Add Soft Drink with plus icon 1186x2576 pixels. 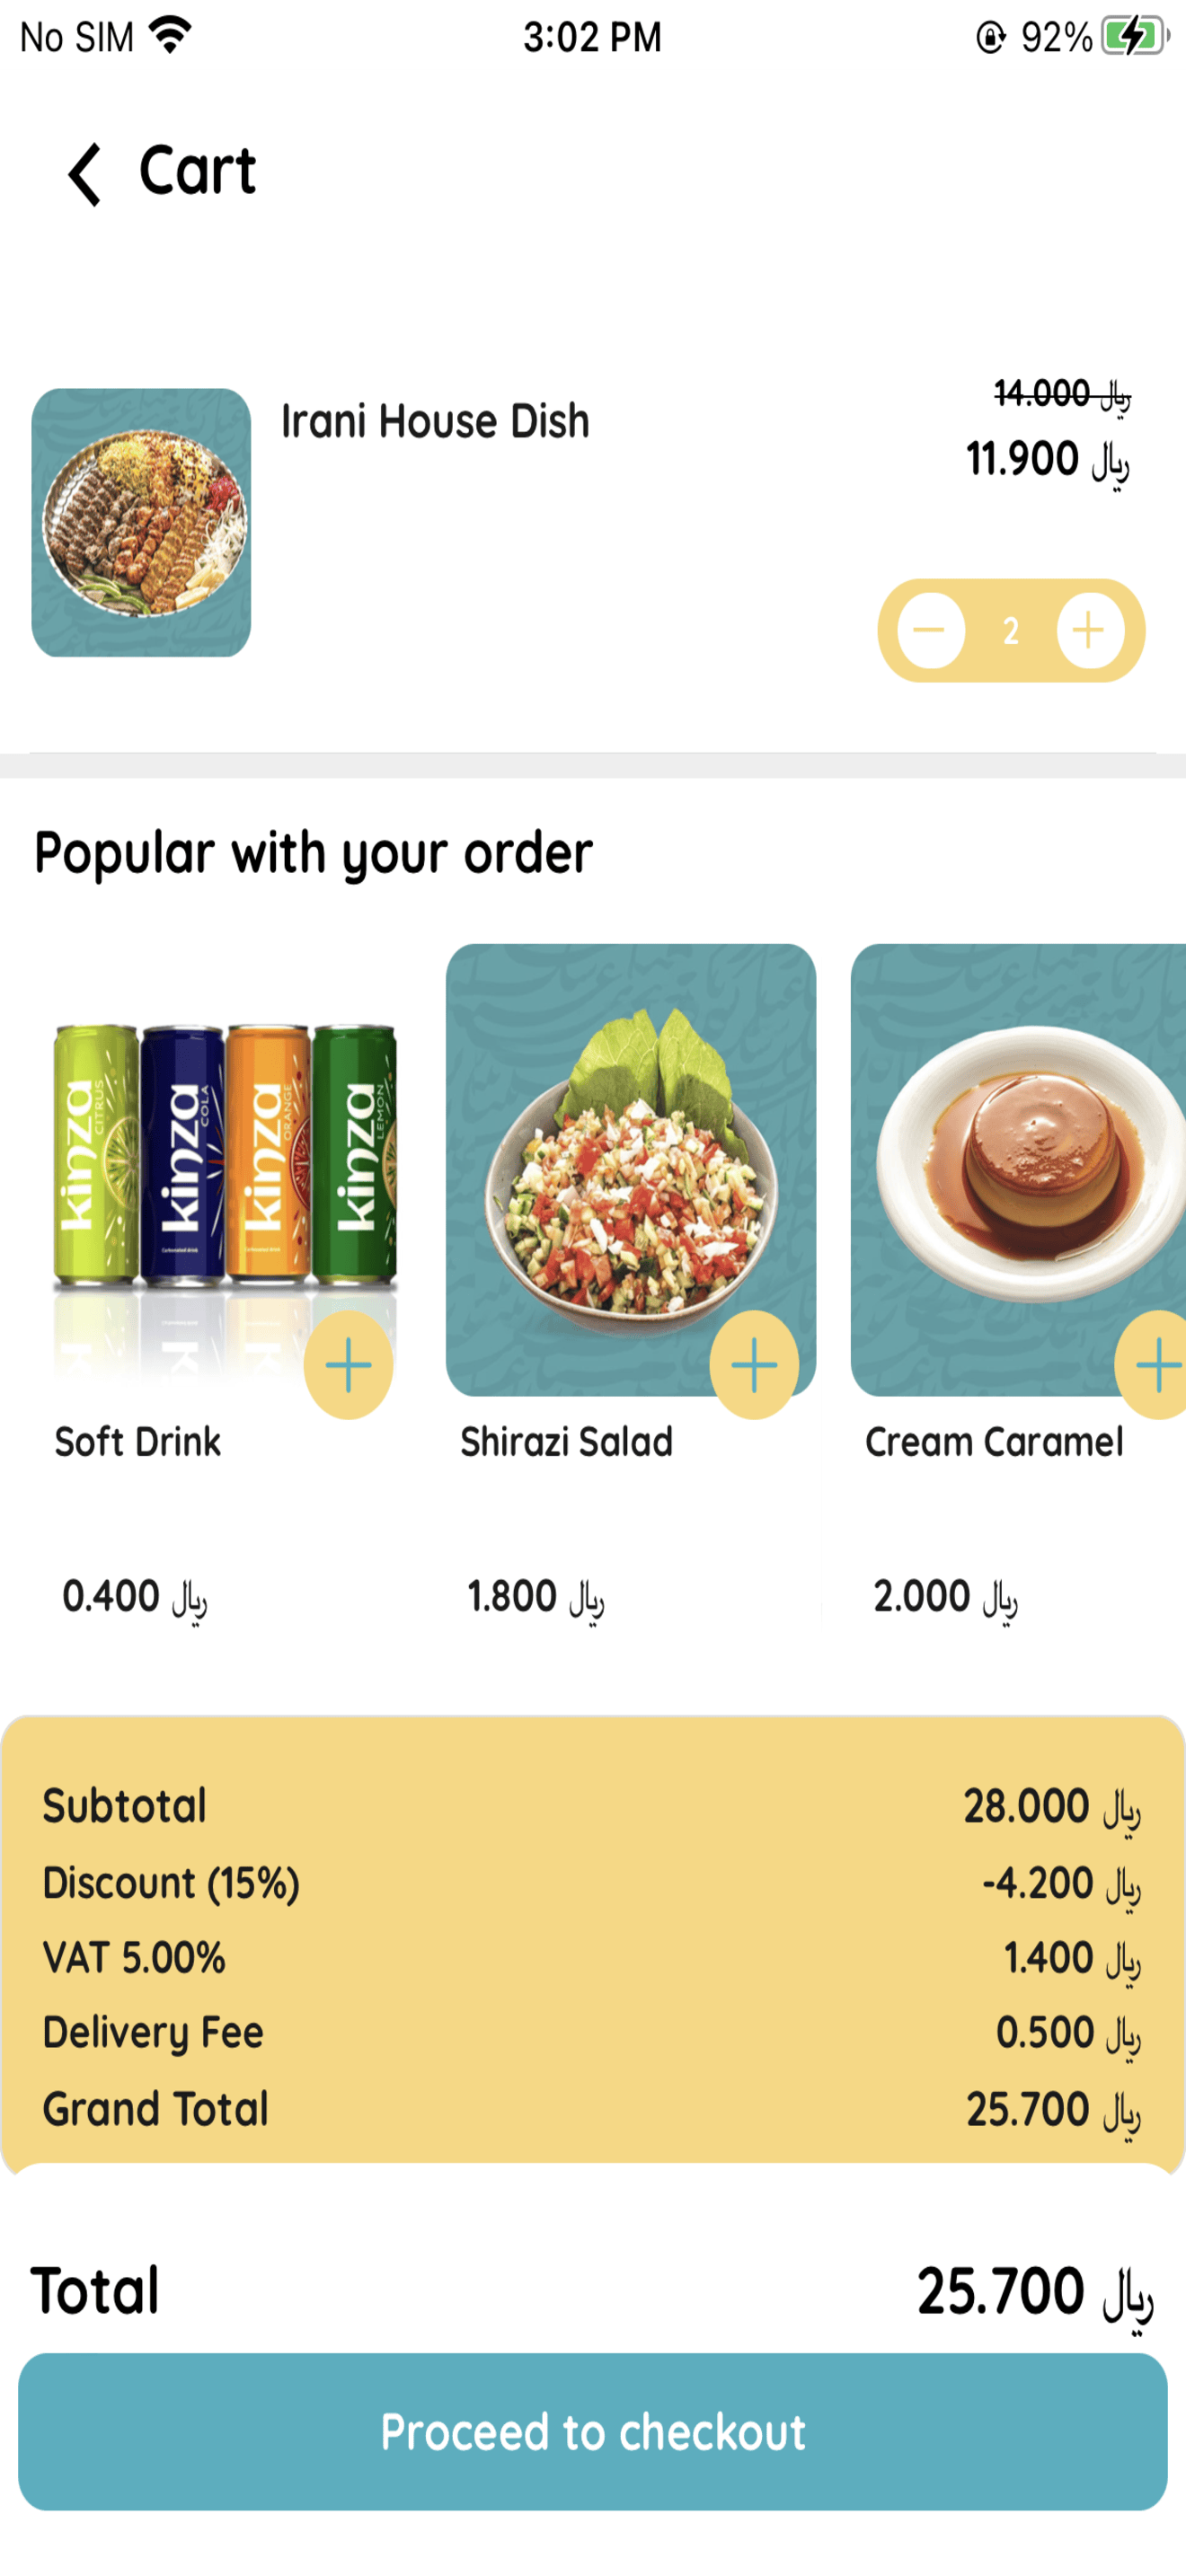tap(348, 1365)
